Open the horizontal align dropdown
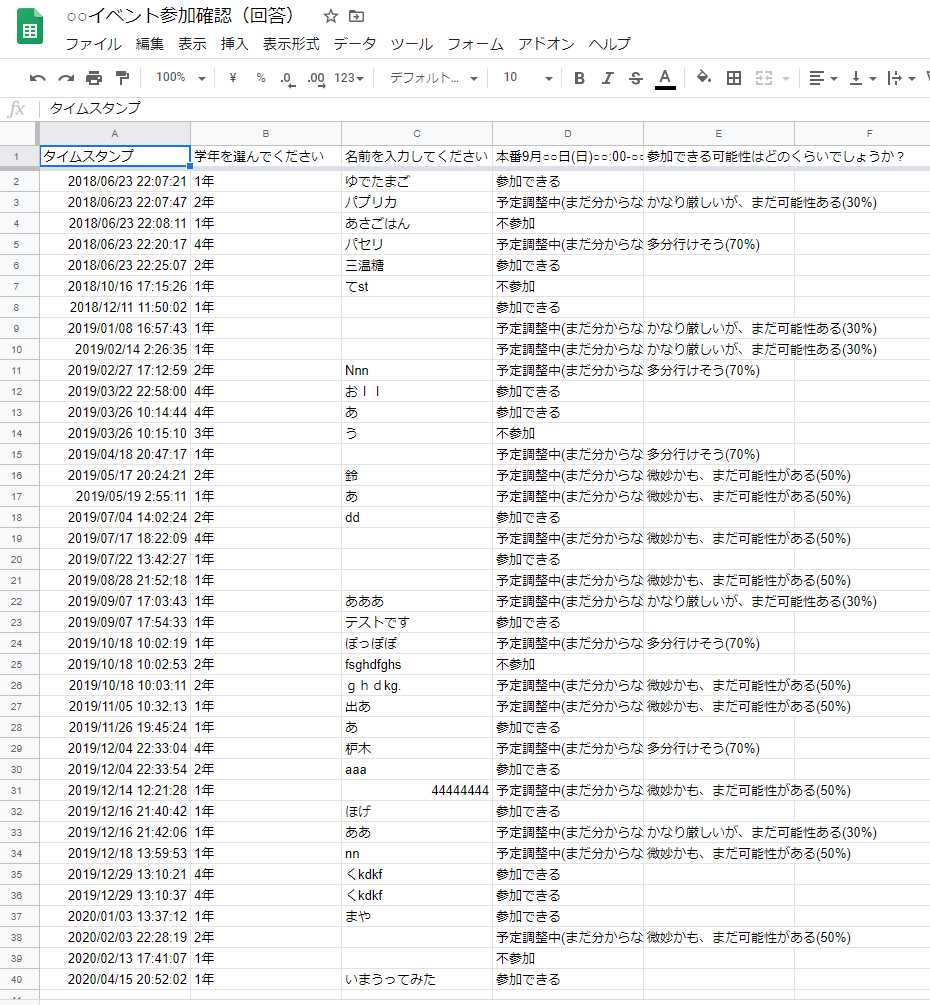Image resolution: width=930 pixels, height=1005 pixels. (x=823, y=78)
